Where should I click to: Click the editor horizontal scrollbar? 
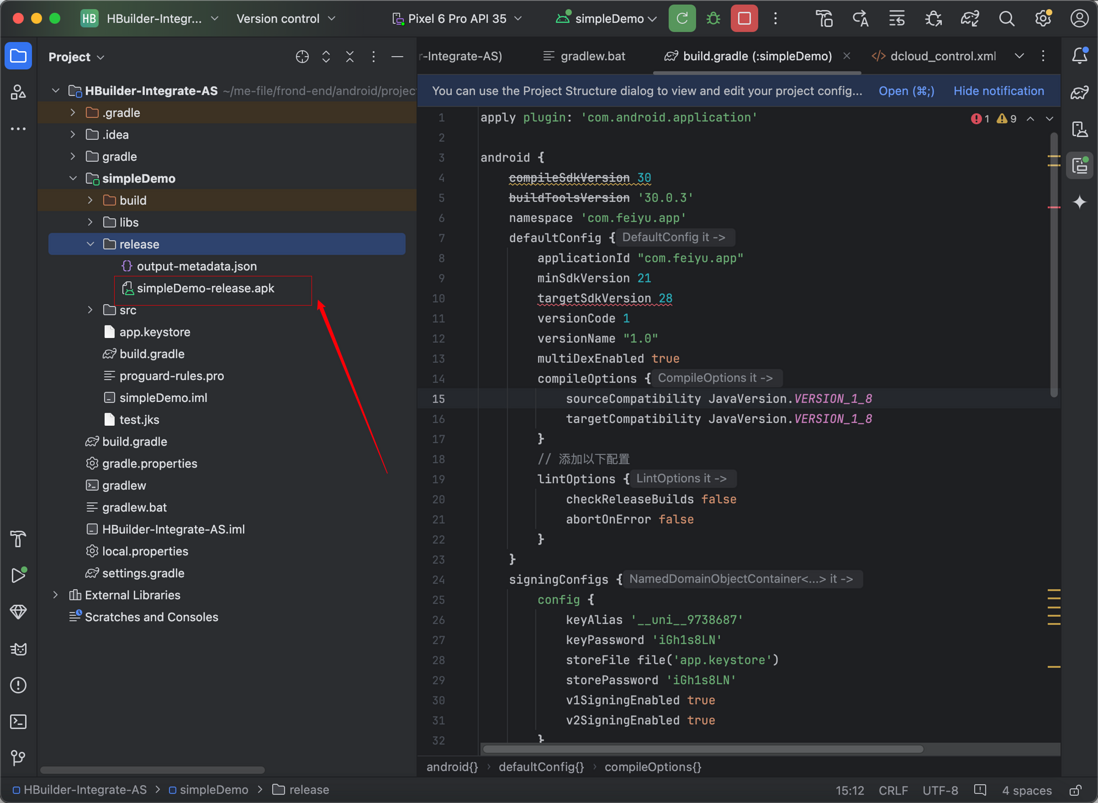point(702,749)
